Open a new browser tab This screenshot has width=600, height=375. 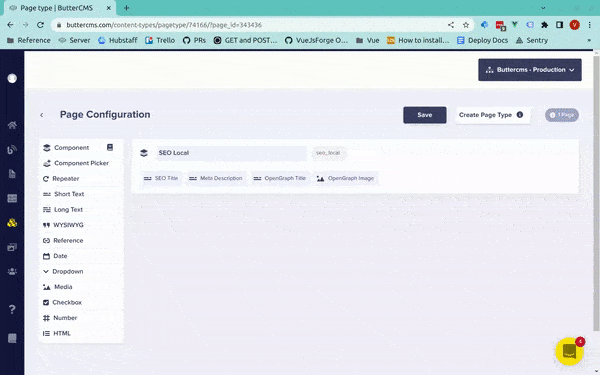point(126,8)
